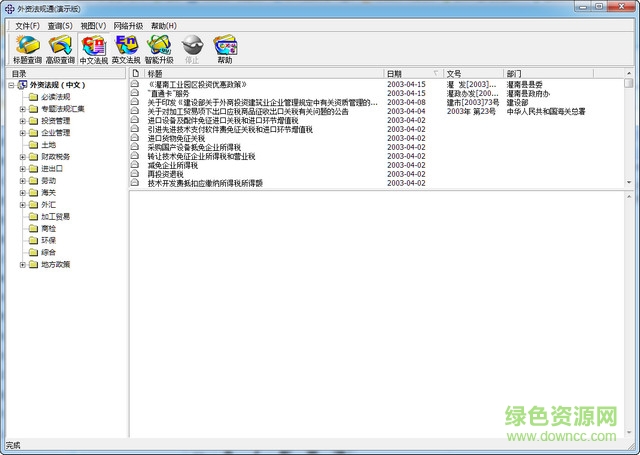Screen dimensions: 640x455
Task: Open the 帮助(H) menu
Action: [x=163, y=26]
